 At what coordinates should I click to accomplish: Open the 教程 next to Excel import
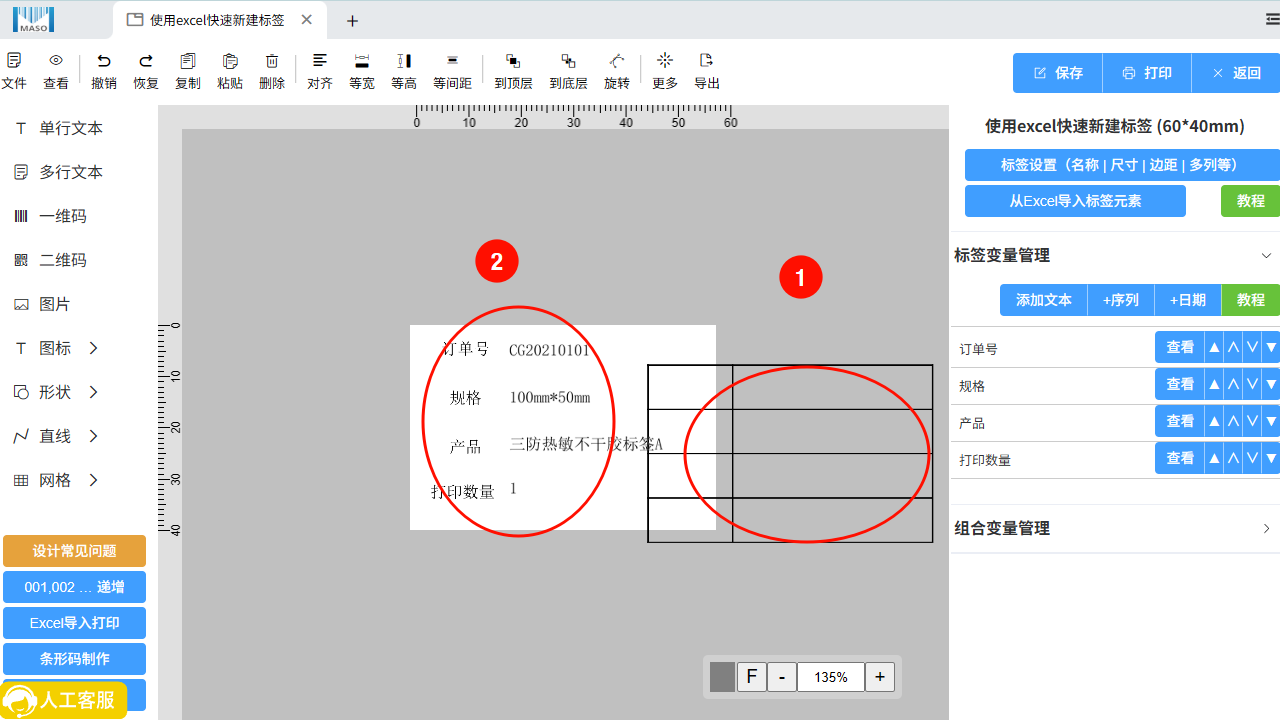coord(1250,201)
